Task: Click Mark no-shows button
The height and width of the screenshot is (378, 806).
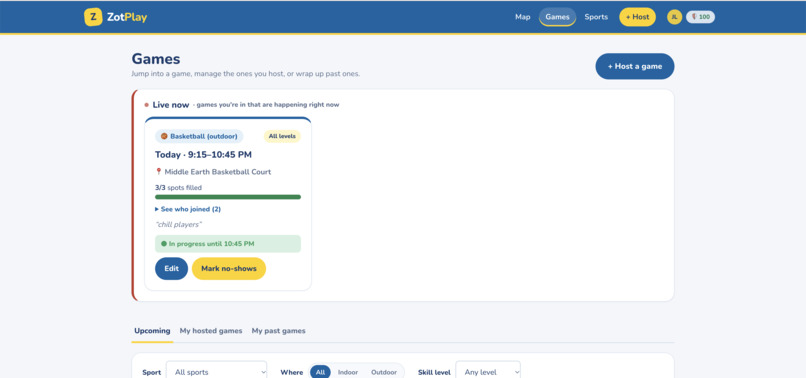Action: 229,268
